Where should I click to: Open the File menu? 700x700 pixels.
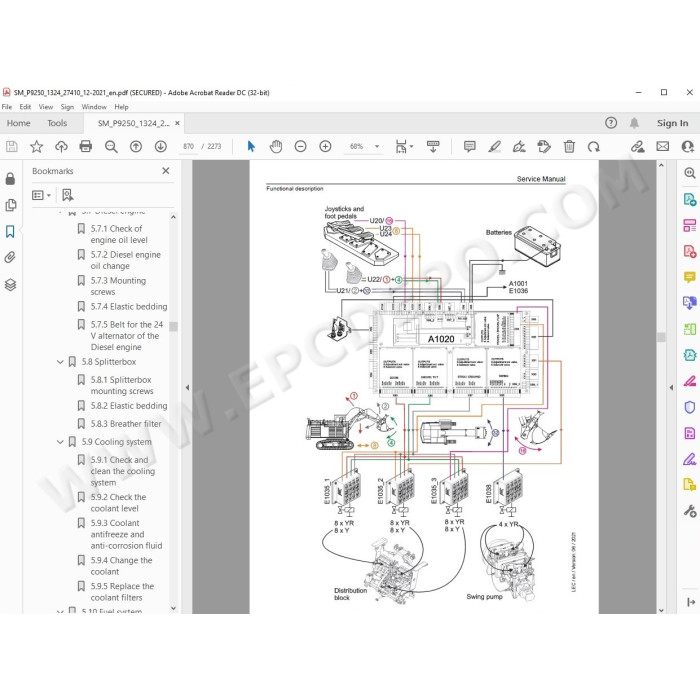[x=7, y=107]
